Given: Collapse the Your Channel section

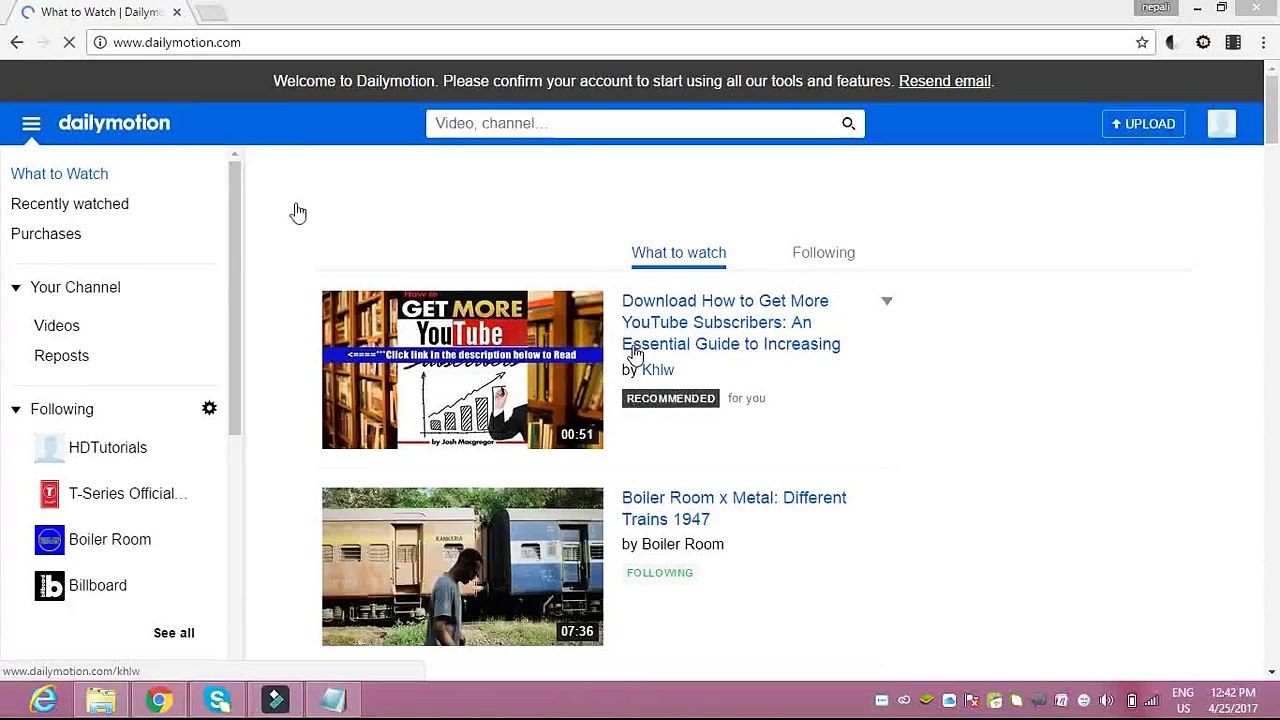Looking at the screenshot, I should [16, 288].
